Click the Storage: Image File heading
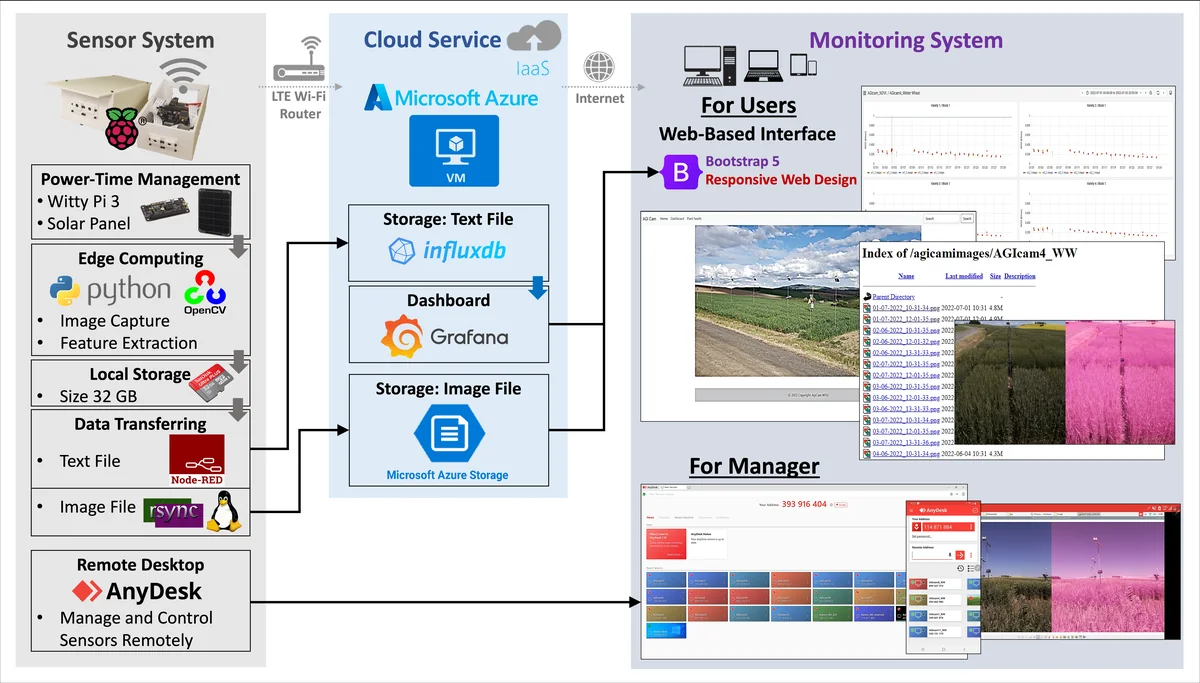The image size is (1200, 683). point(448,388)
